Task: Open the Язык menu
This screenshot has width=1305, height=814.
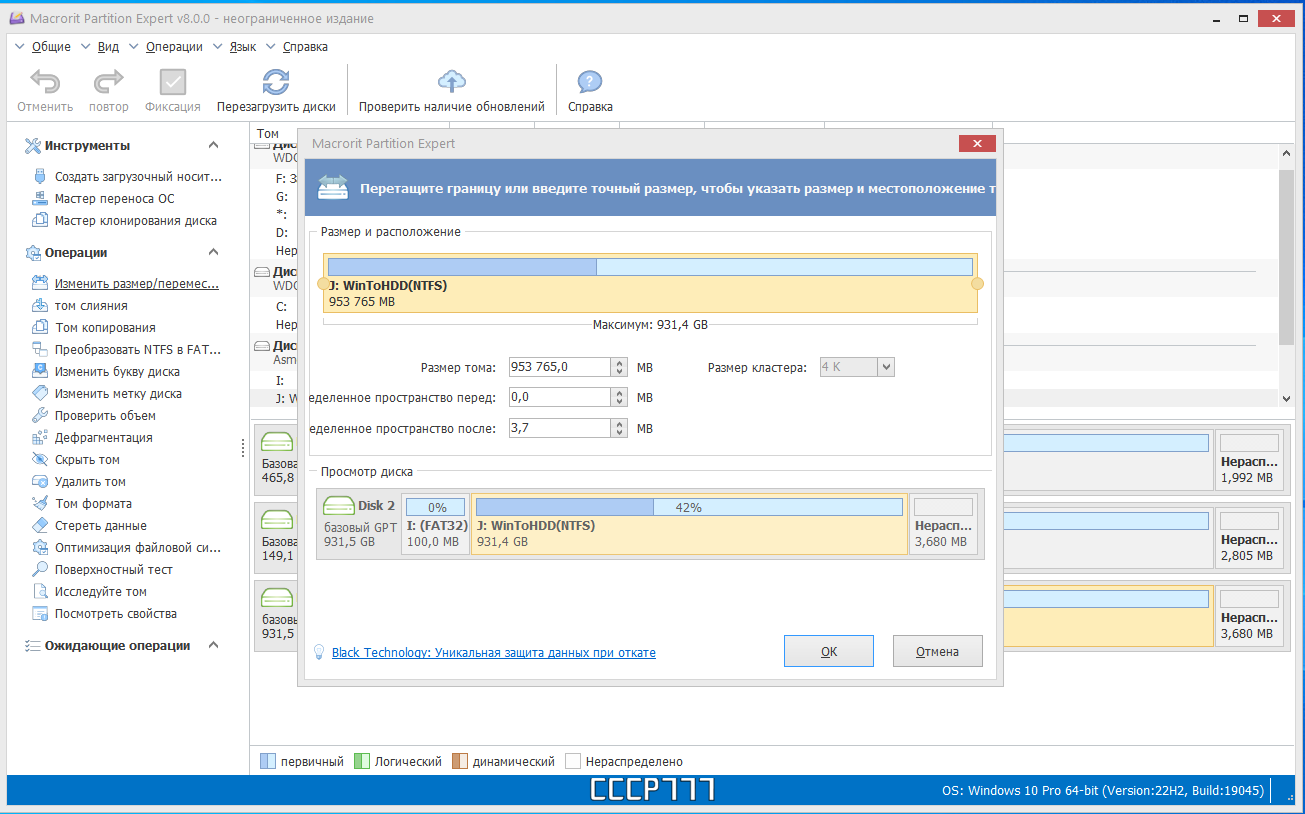Action: [x=243, y=46]
